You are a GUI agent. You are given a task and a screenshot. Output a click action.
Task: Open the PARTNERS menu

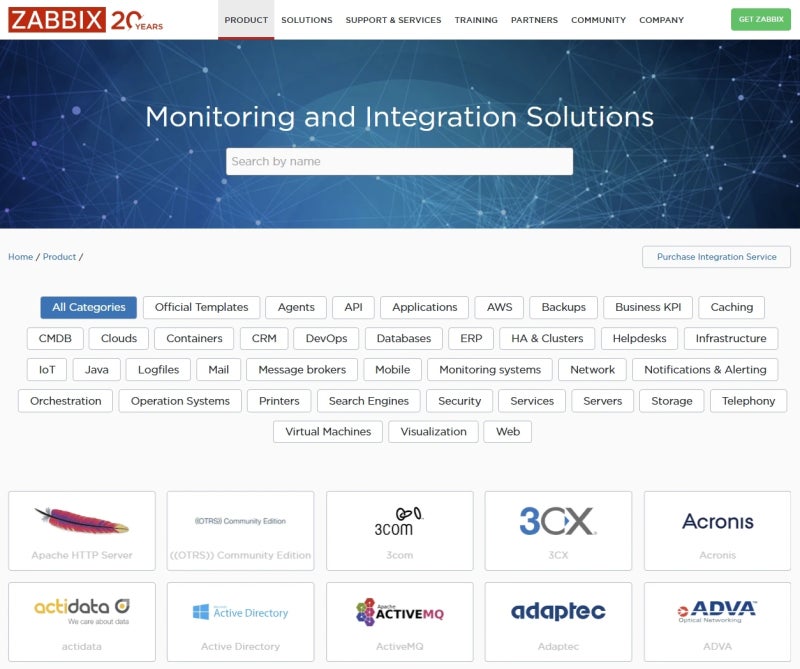point(534,20)
